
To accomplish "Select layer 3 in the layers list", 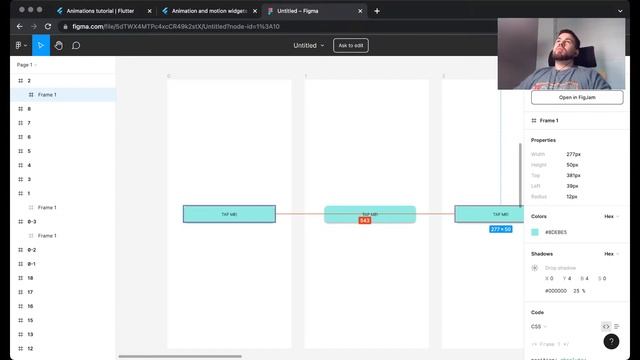I will 63,179.
